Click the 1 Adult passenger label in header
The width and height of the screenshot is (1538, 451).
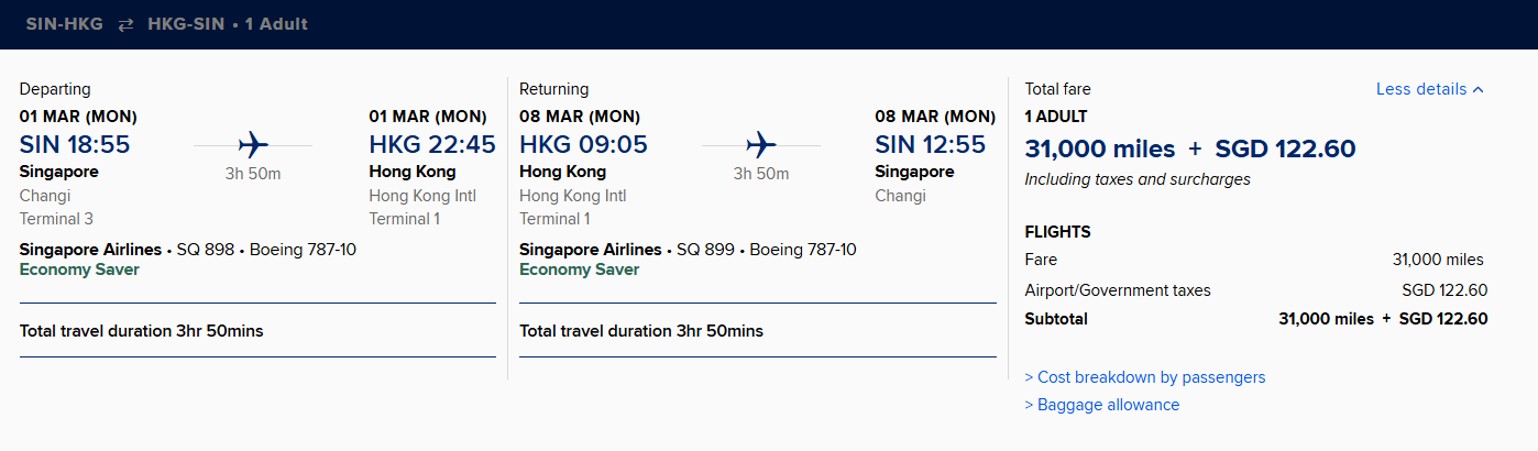click(277, 24)
